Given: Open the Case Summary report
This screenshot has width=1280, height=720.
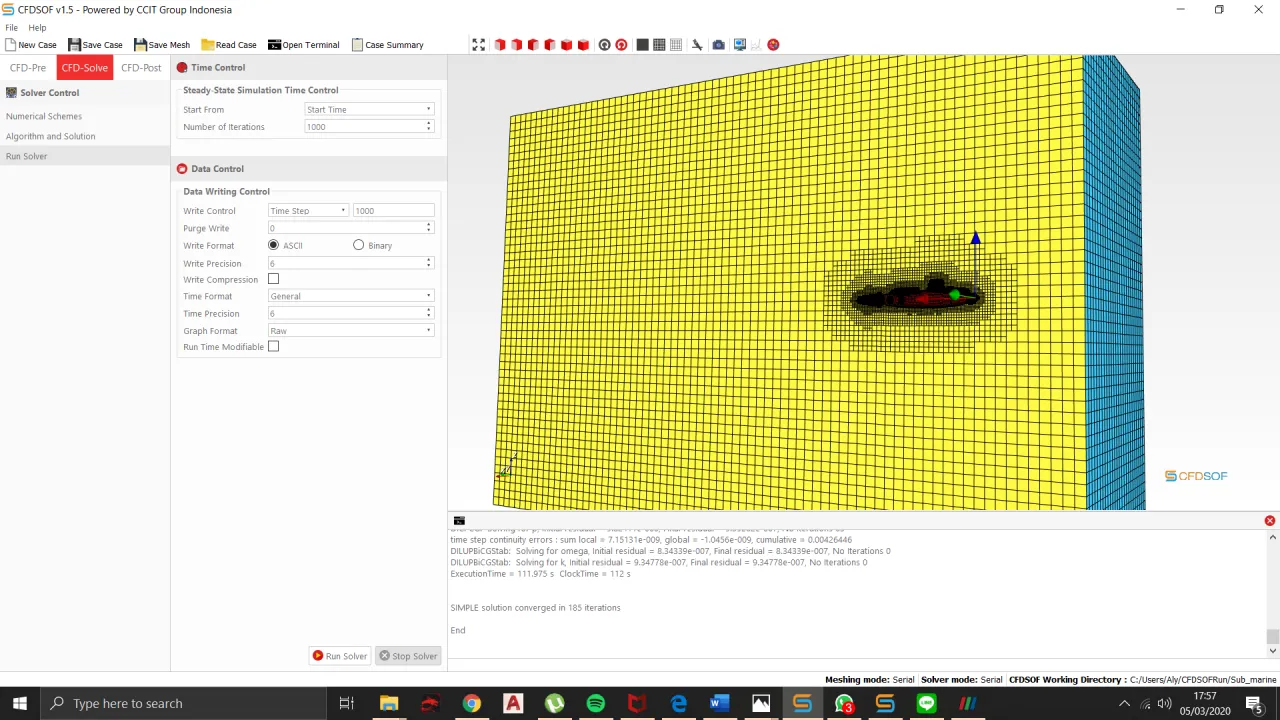Looking at the screenshot, I should click(387, 45).
